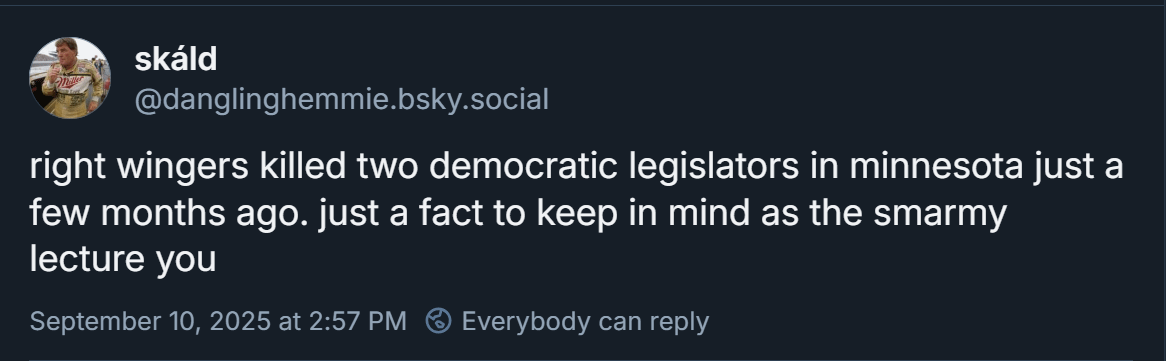Click the "Everybody can reply" label
Screen dimensions: 1166x361
coord(584,322)
